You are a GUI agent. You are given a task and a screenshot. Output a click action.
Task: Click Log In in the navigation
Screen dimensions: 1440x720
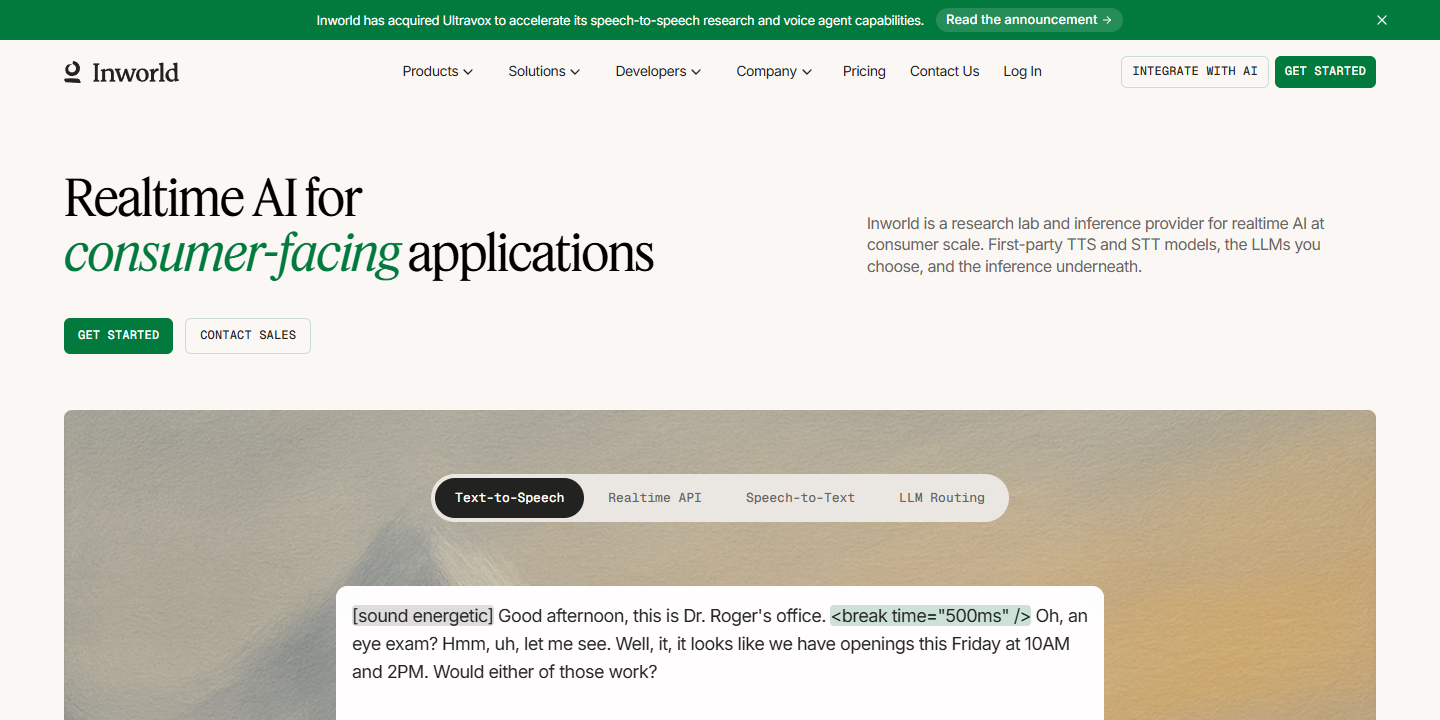click(1022, 72)
